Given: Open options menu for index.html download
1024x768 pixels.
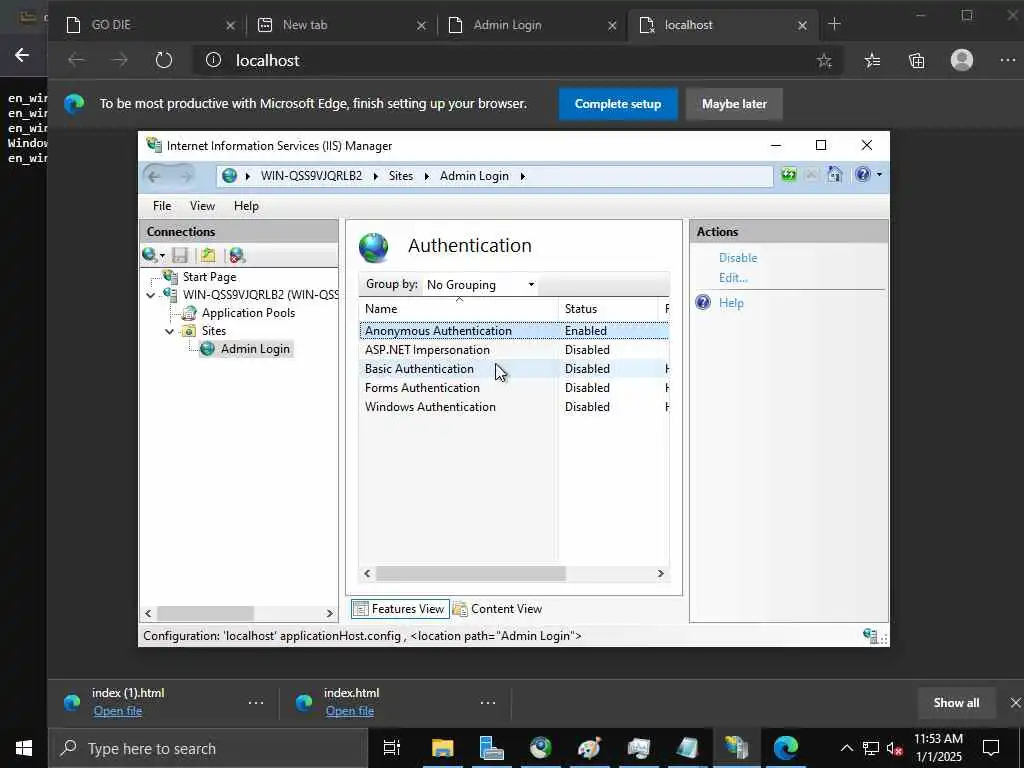Looking at the screenshot, I should (x=488, y=703).
